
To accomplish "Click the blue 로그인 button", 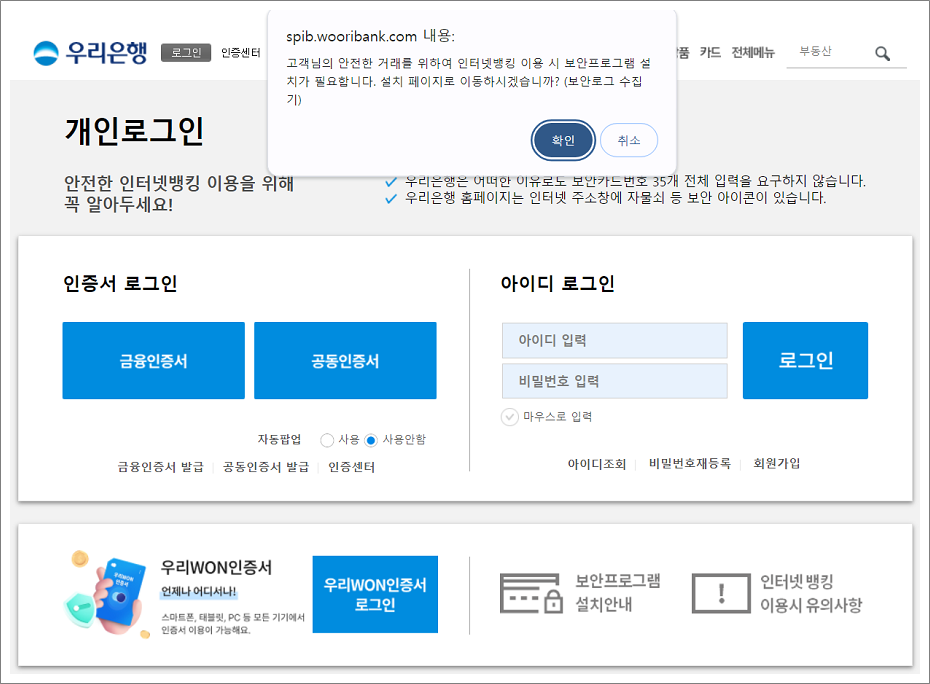I will point(805,361).
